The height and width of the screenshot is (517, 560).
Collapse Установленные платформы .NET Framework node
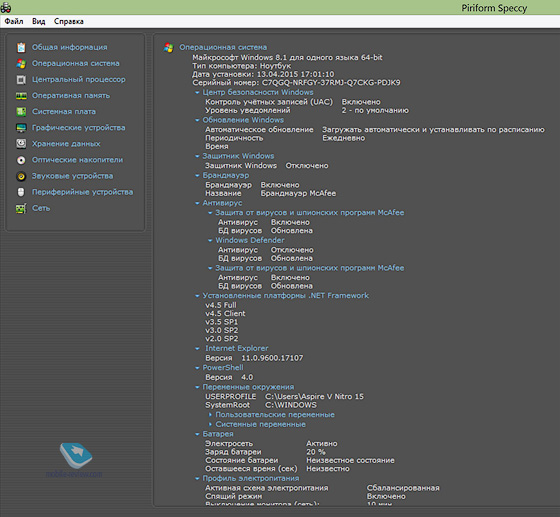point(197,296)
